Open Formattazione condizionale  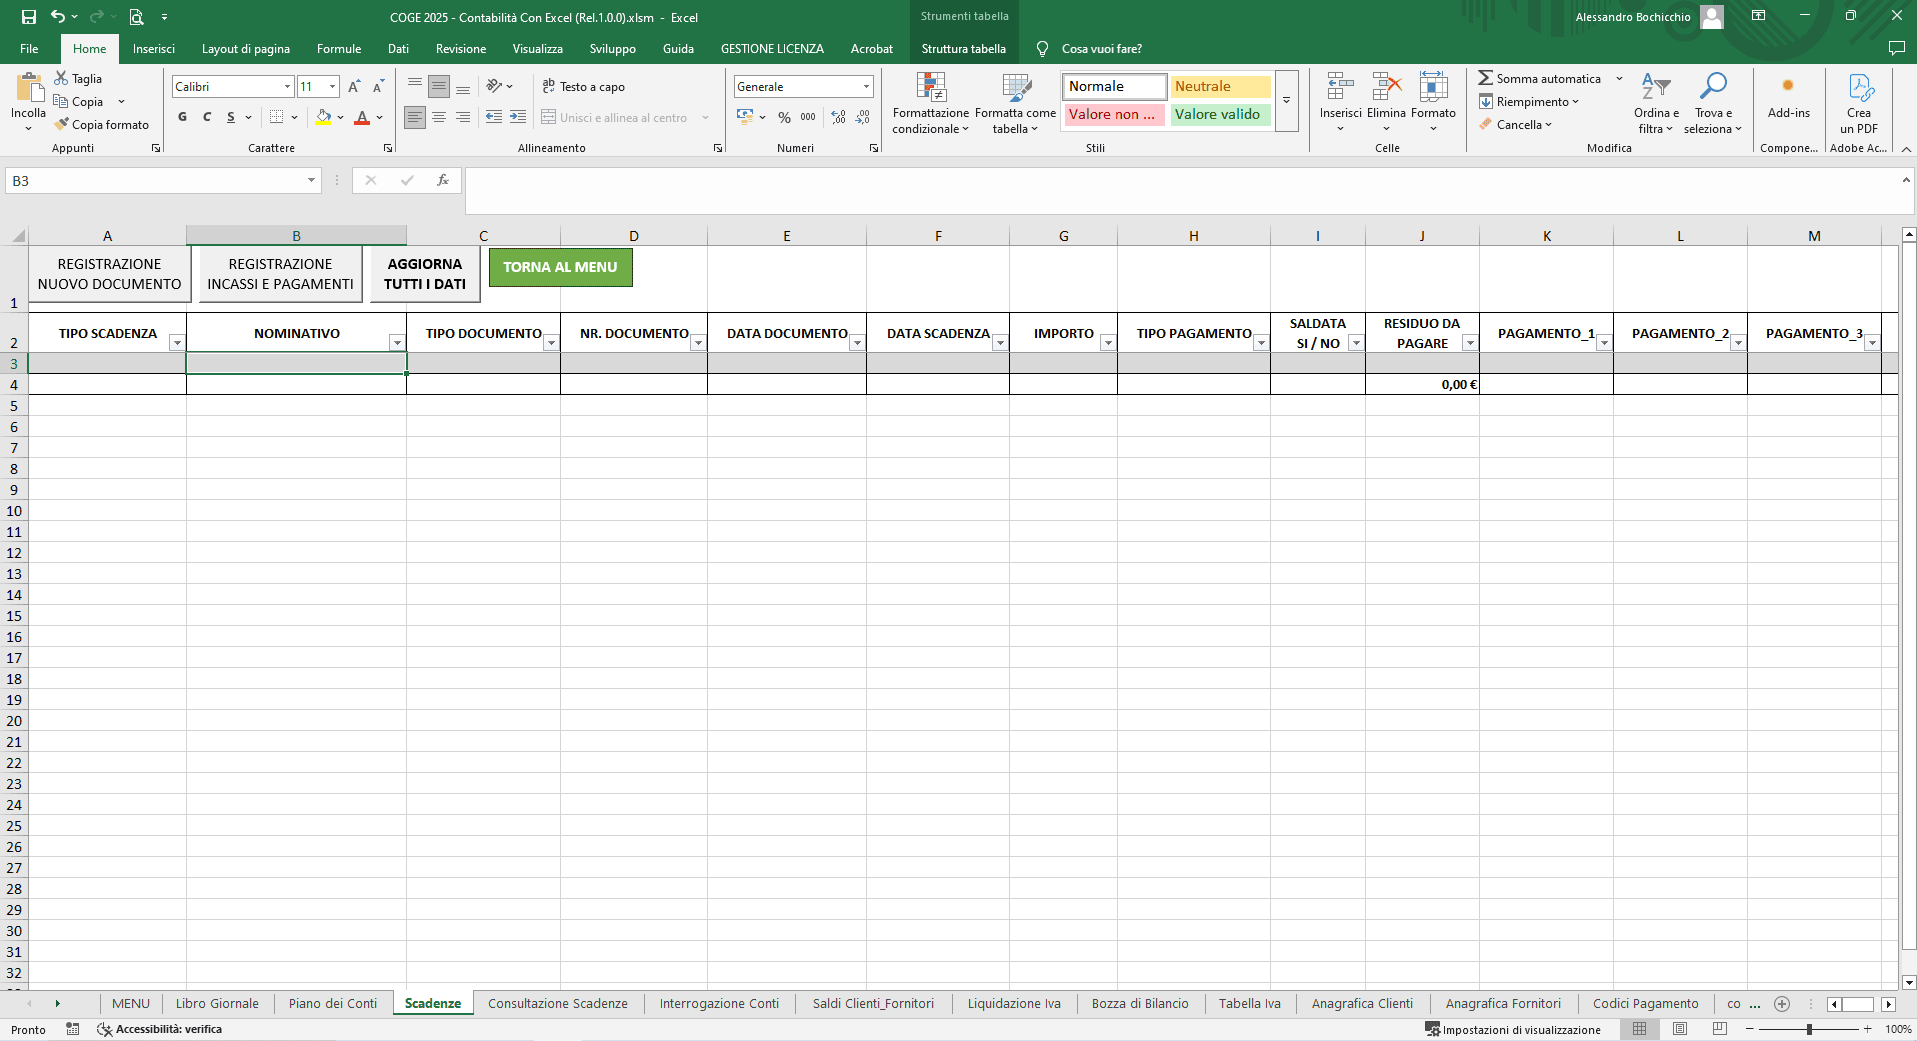[931, 103]
